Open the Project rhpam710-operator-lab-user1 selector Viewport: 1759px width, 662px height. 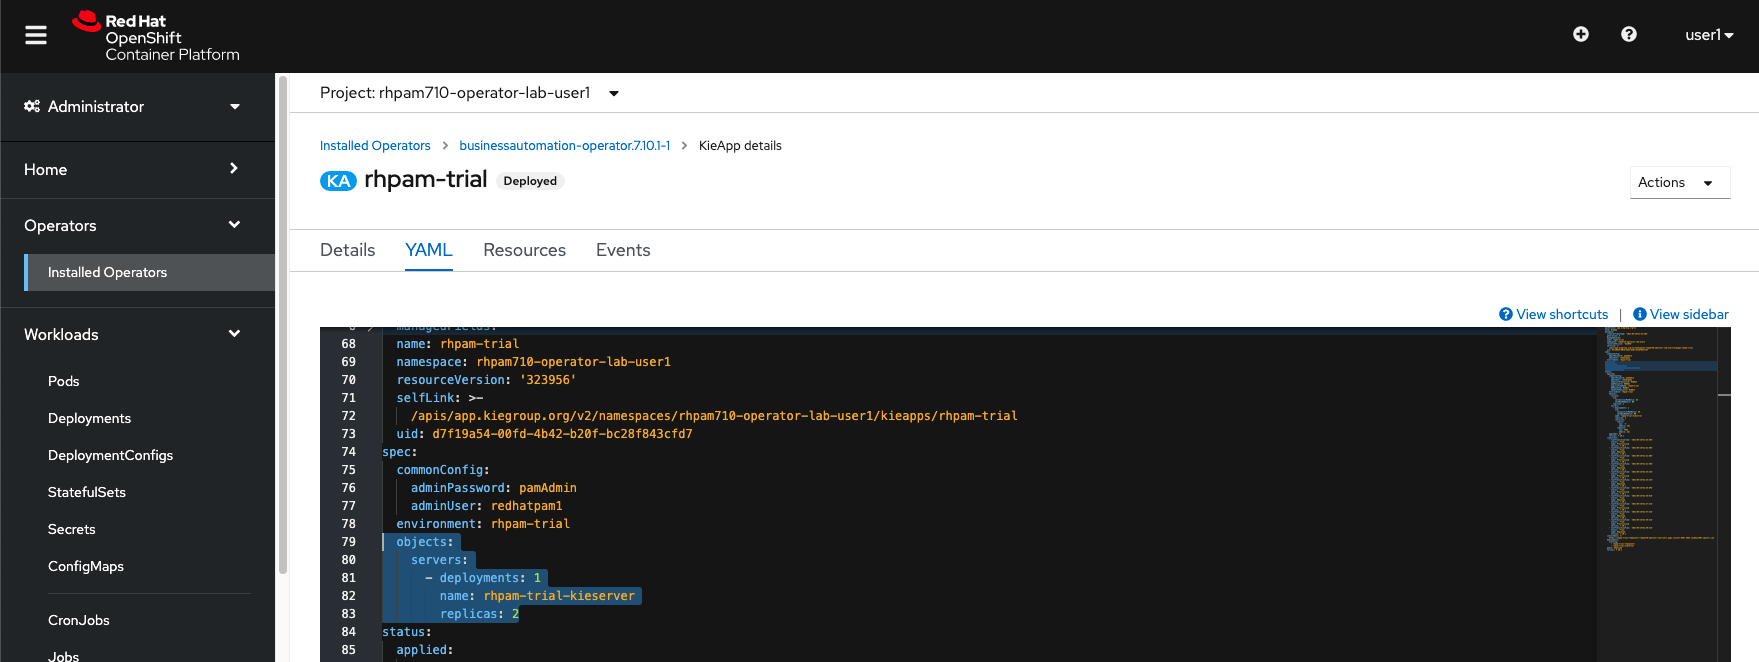469,93
